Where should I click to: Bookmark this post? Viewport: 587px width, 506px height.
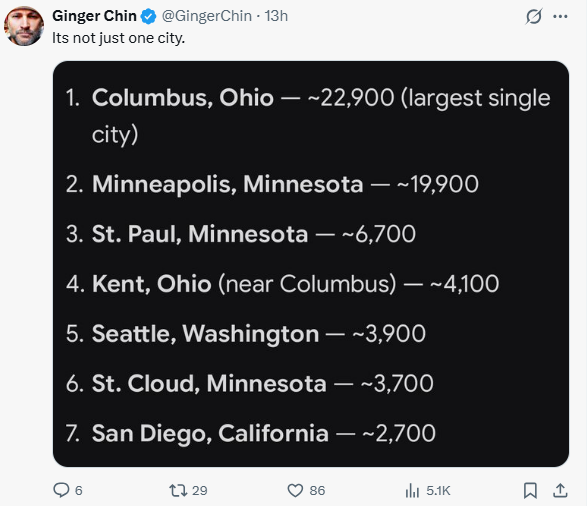530,490
